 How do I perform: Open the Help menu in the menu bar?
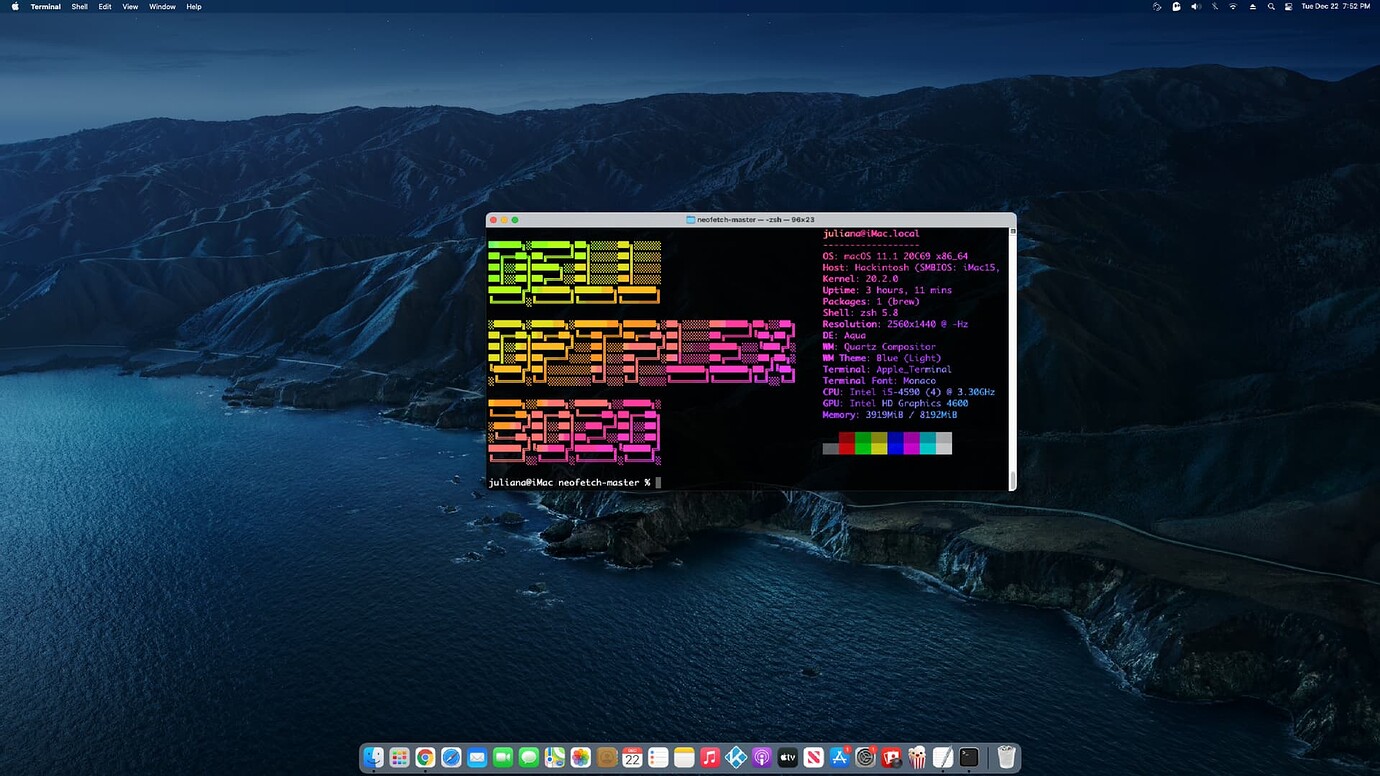[x=193, y=6]
